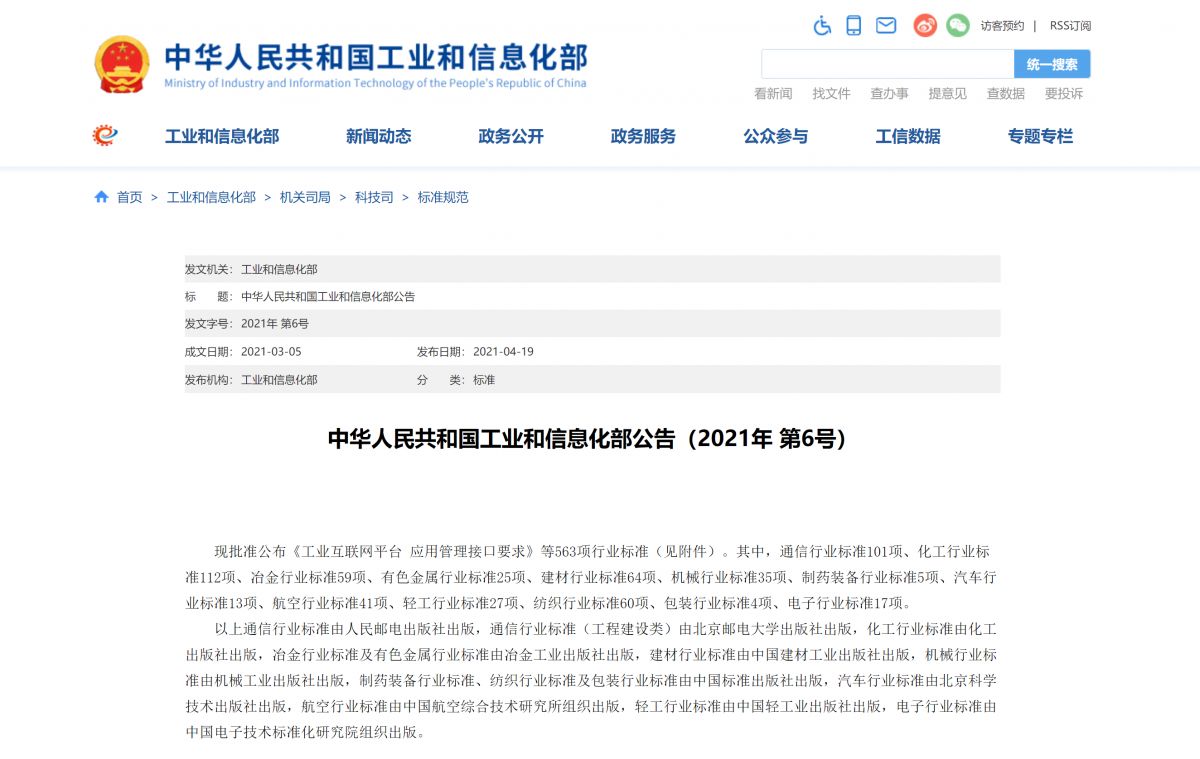Go to 标准规范 breadcrumb link
The image size is (1200, 759).
pyautogui.click(x=443, y=198)
